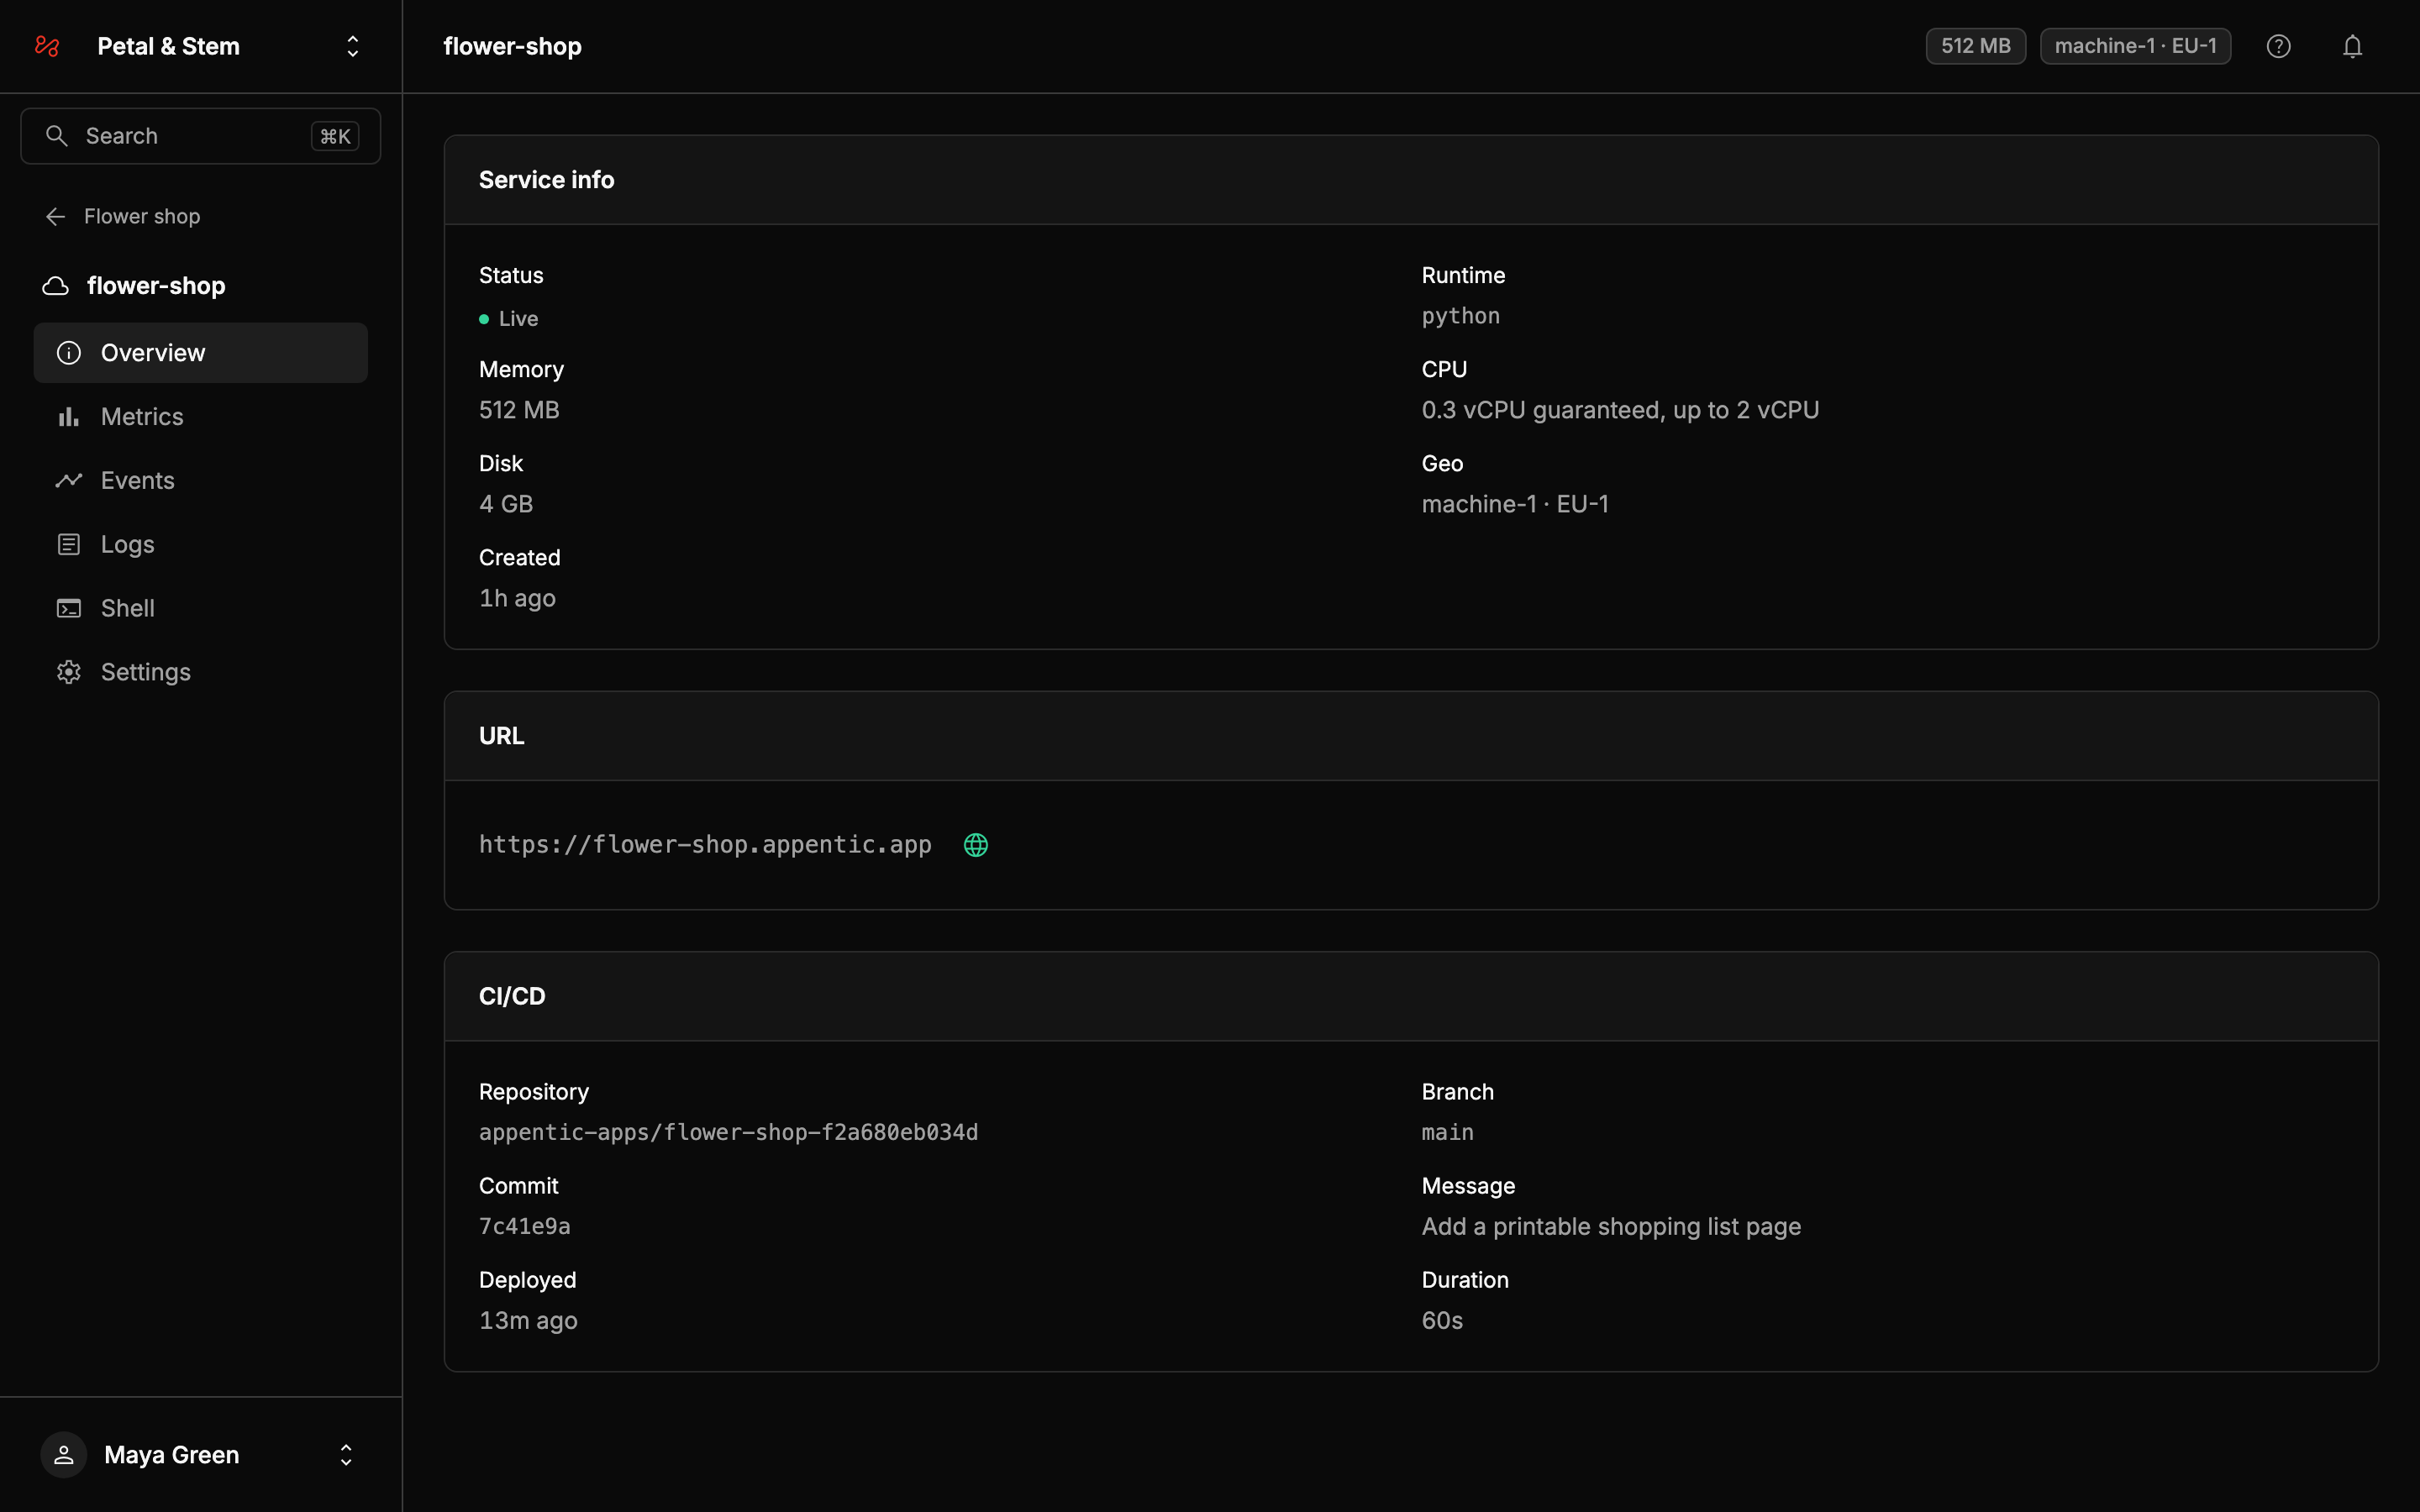The image size is (2420, 1512).
Task: Click the Live status indicator
Action: pyautogui.click(x=509, y=319)
